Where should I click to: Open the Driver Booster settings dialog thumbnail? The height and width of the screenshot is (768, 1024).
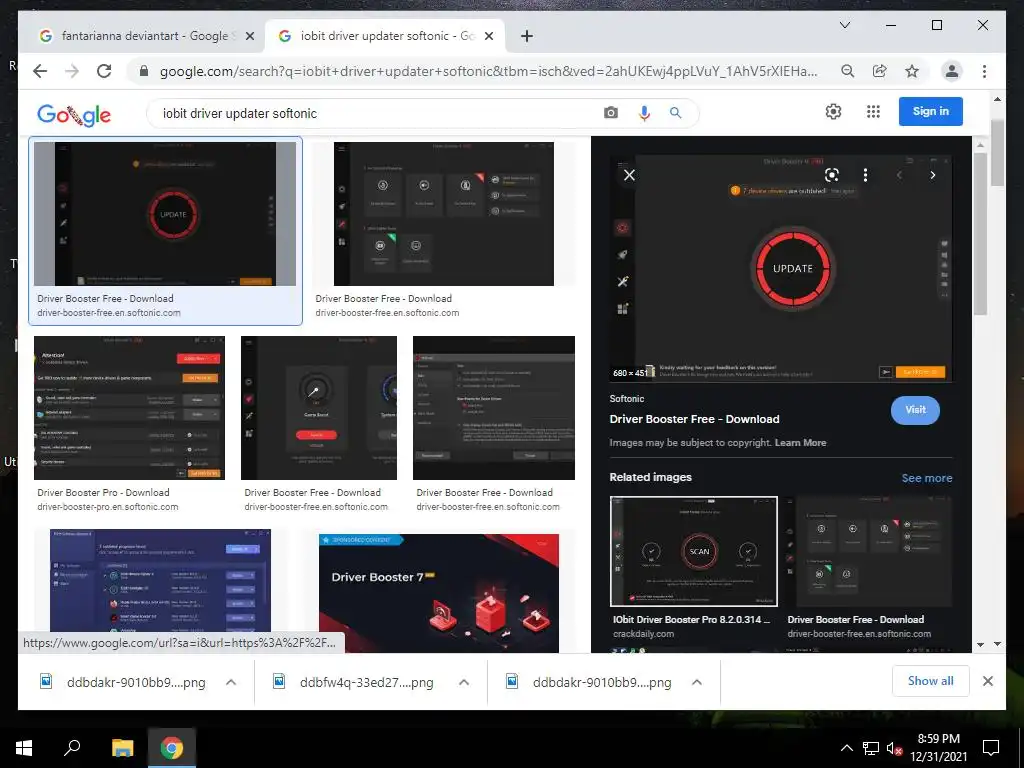click(x=494, y=408)
